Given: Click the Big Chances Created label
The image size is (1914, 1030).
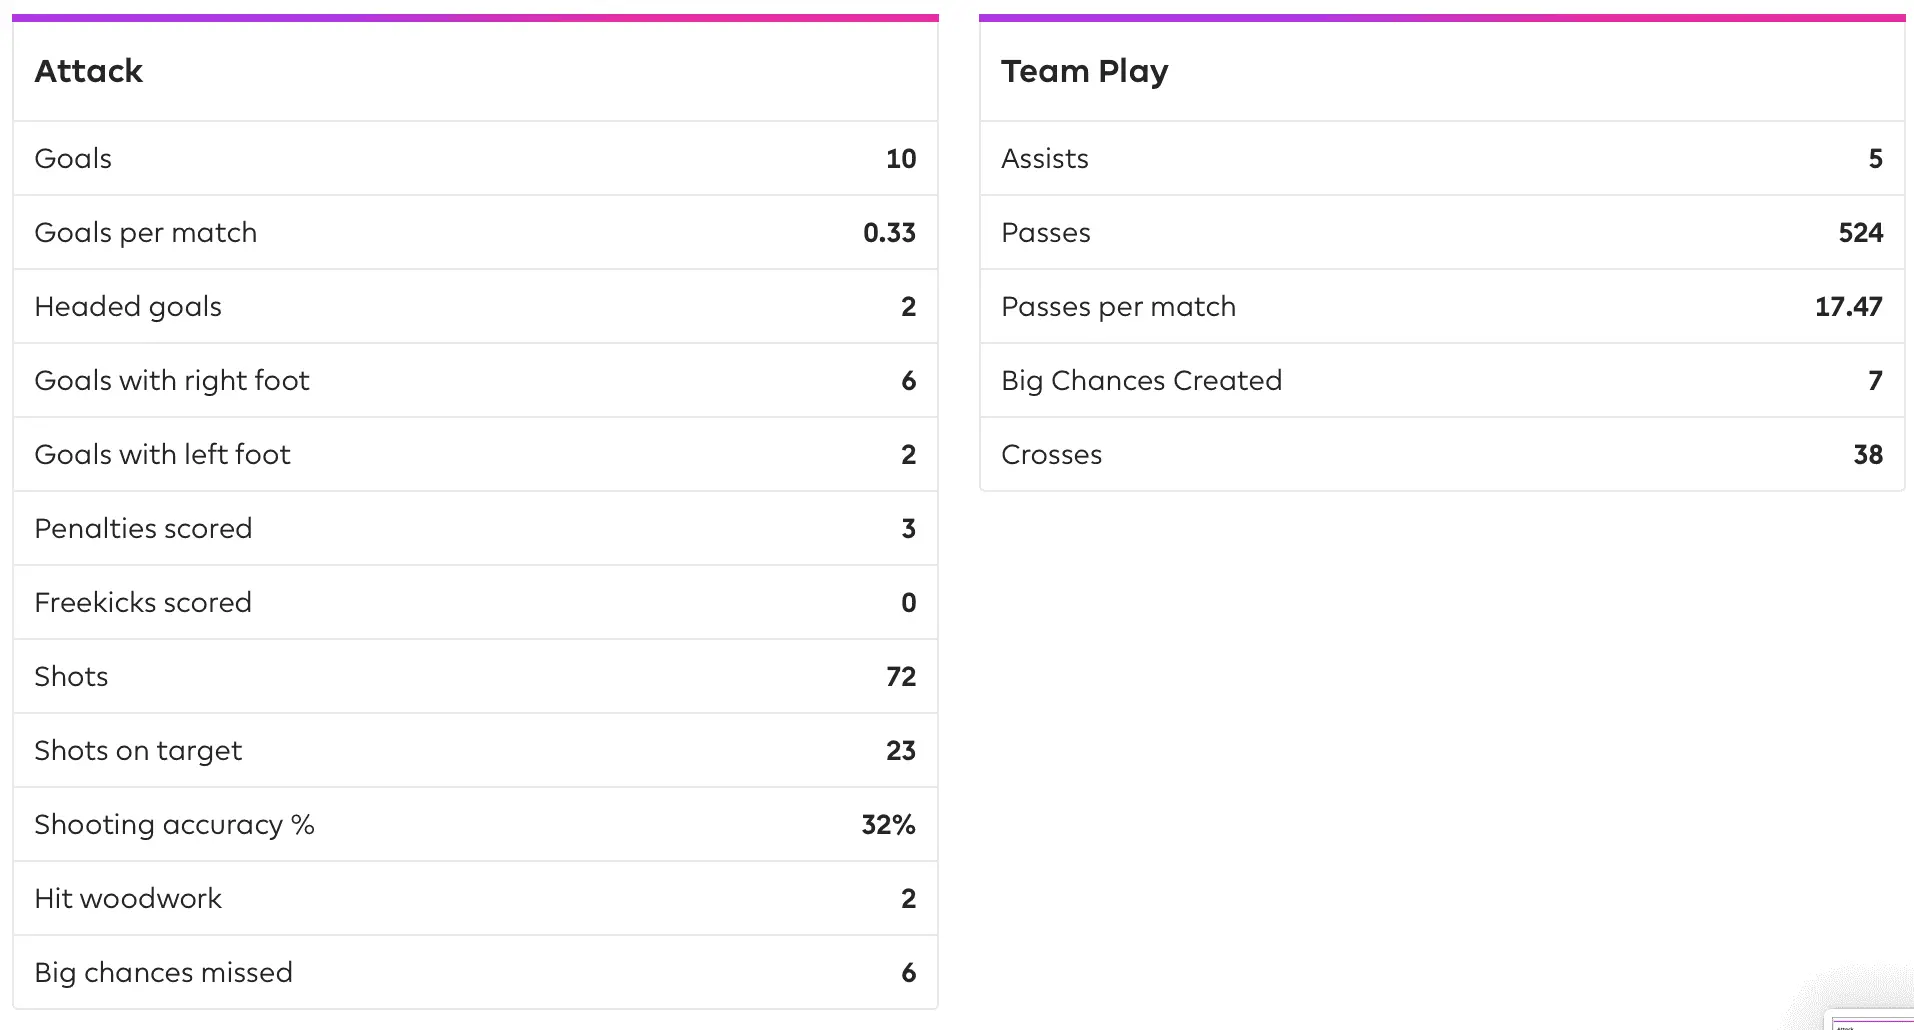Looking at the screenshot, I should 1141,380.
